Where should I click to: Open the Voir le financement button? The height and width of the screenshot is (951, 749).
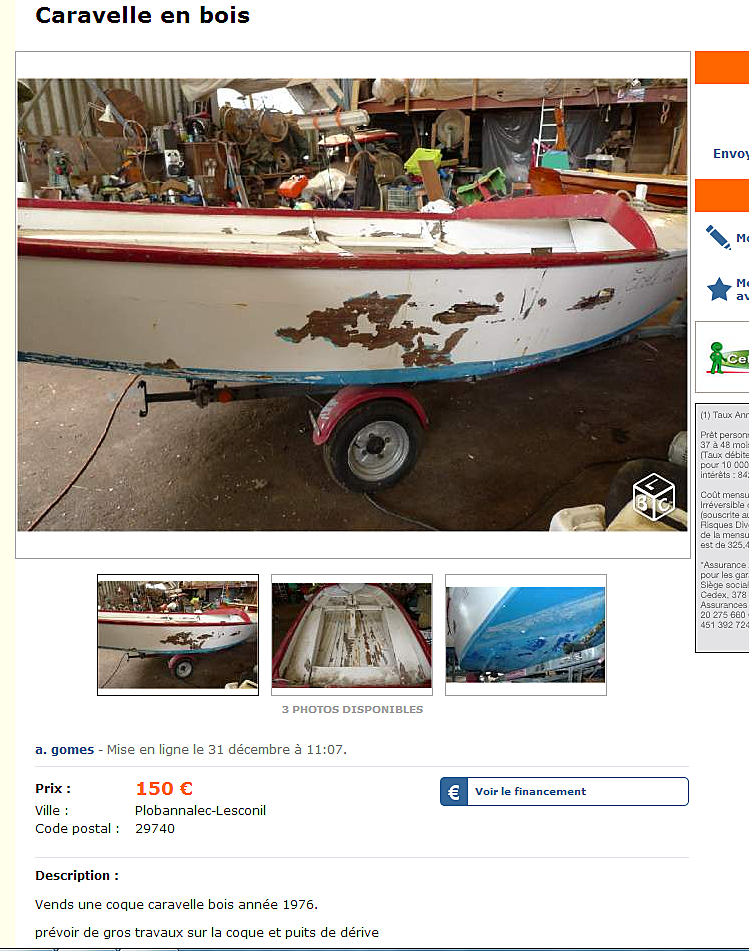(x=564, y=791)
